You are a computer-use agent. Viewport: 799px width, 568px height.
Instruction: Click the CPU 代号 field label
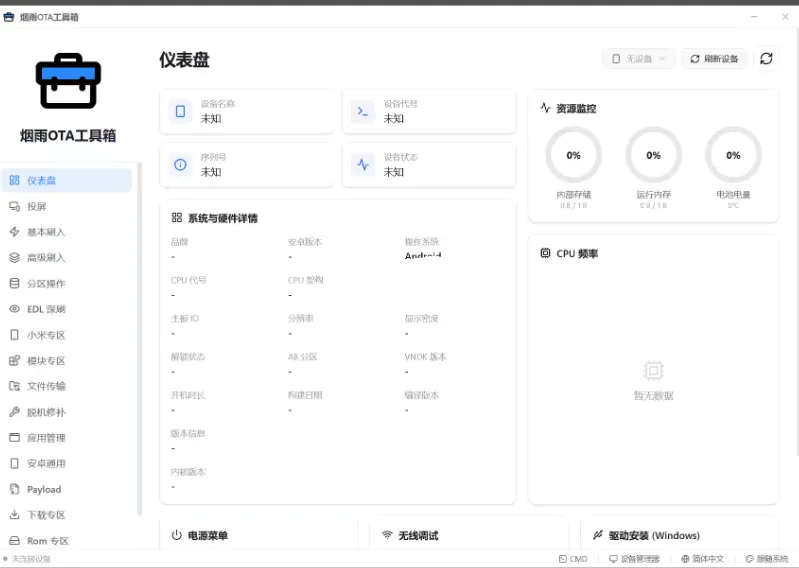click(x=189, y=280)
